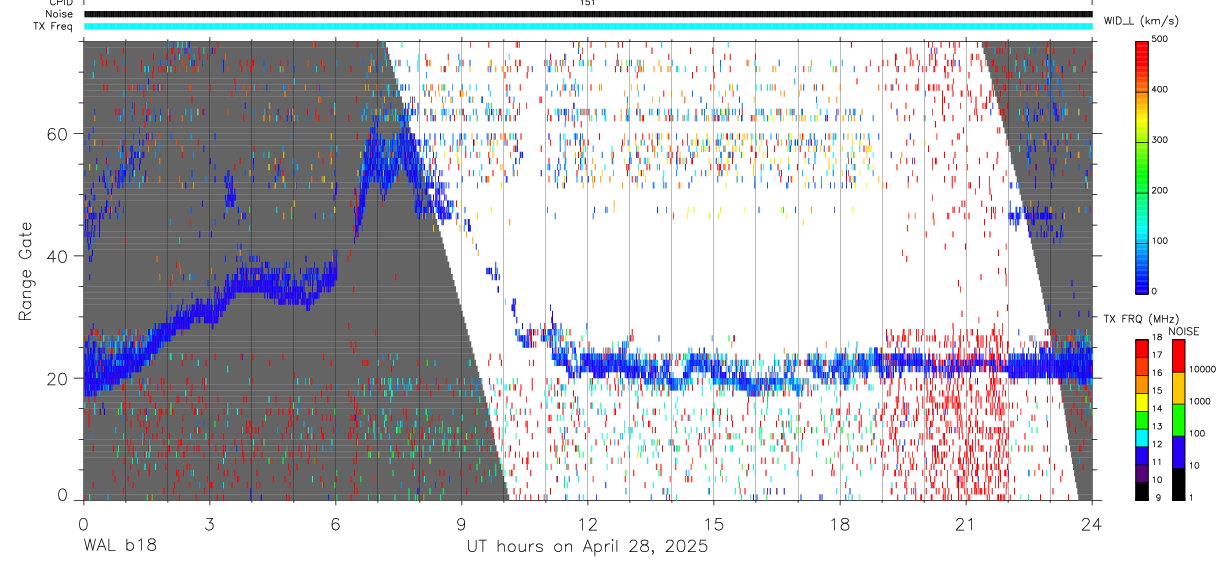Select the 'Noise' row label at top

coord(61,14)
